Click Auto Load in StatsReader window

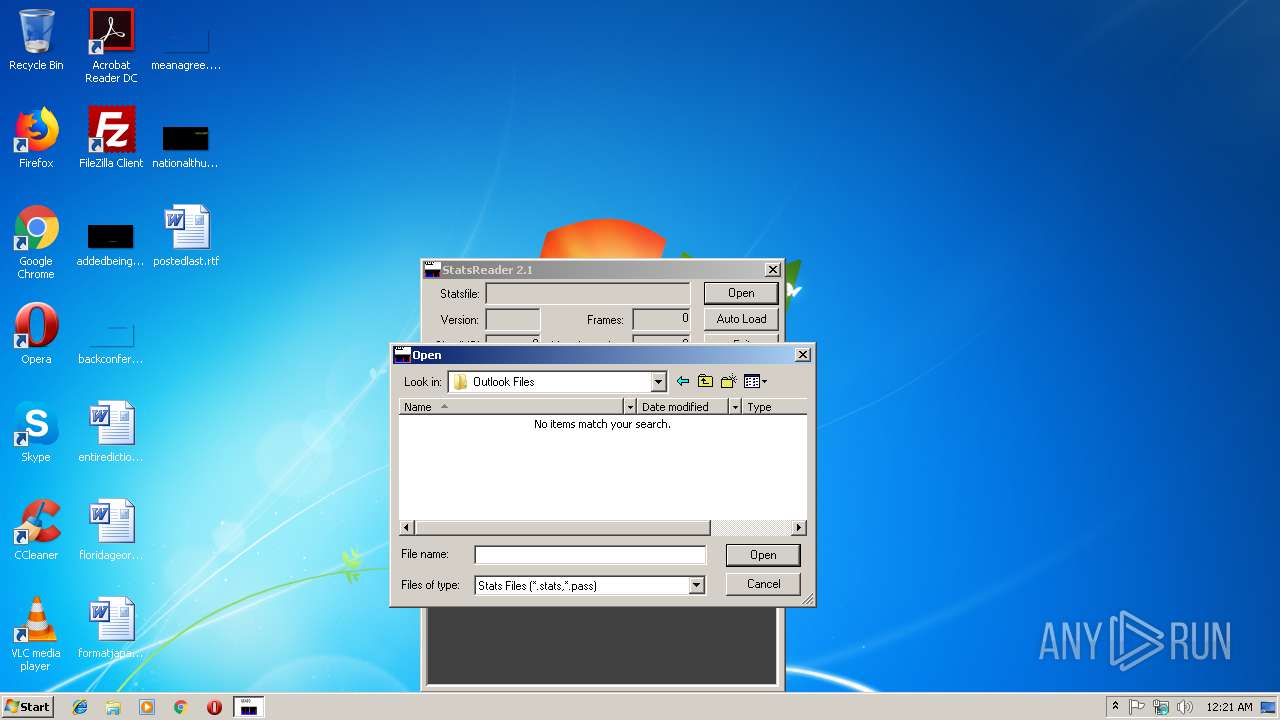click(x=741, y=319)
